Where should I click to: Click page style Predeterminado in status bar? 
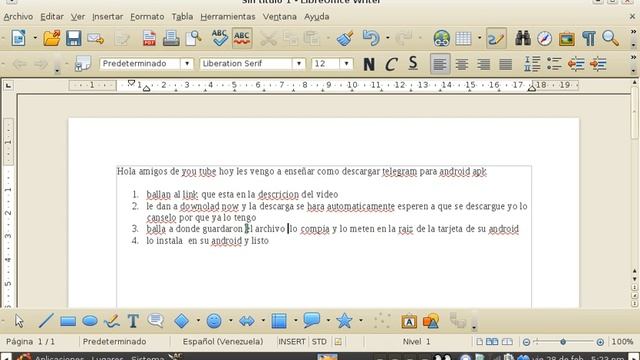pyautogui.click(x=114, y=342)
